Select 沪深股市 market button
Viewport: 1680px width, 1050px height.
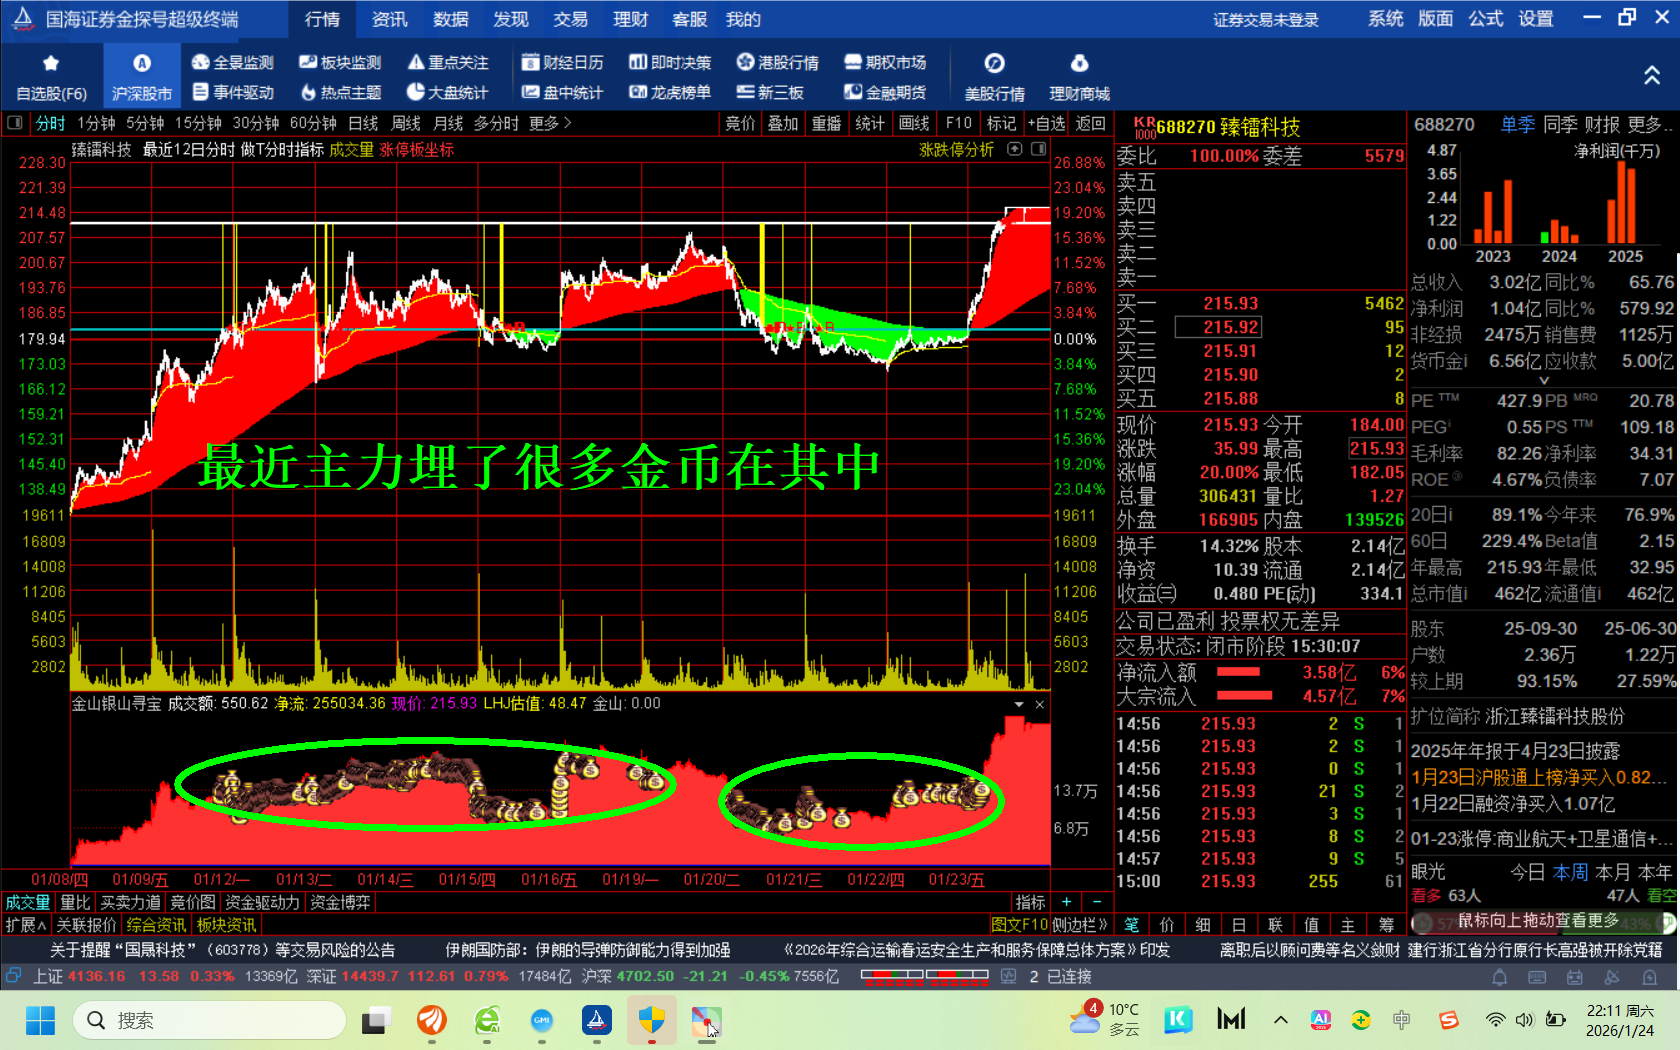(x=142, y=77)
